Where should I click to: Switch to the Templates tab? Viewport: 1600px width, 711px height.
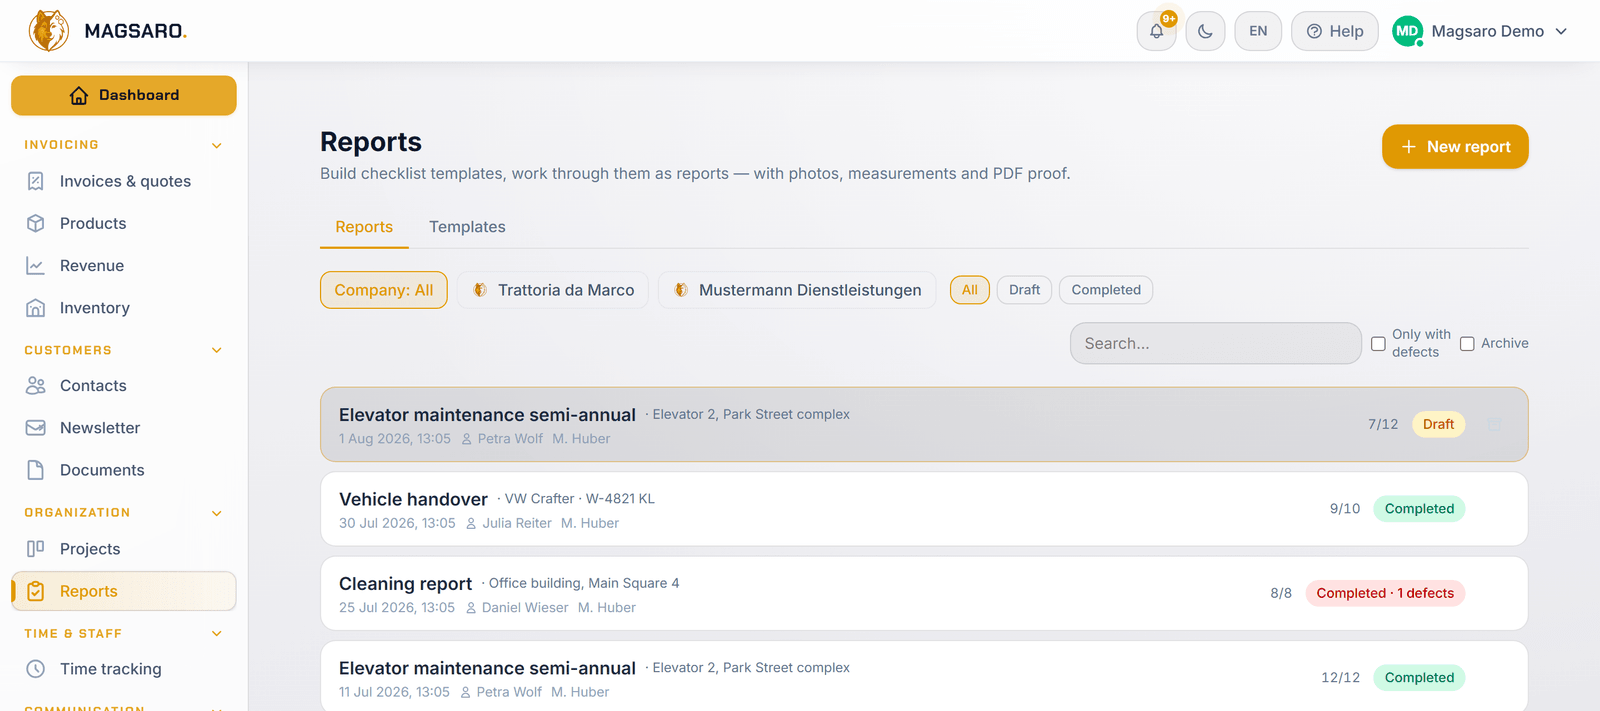coord(467,227)
